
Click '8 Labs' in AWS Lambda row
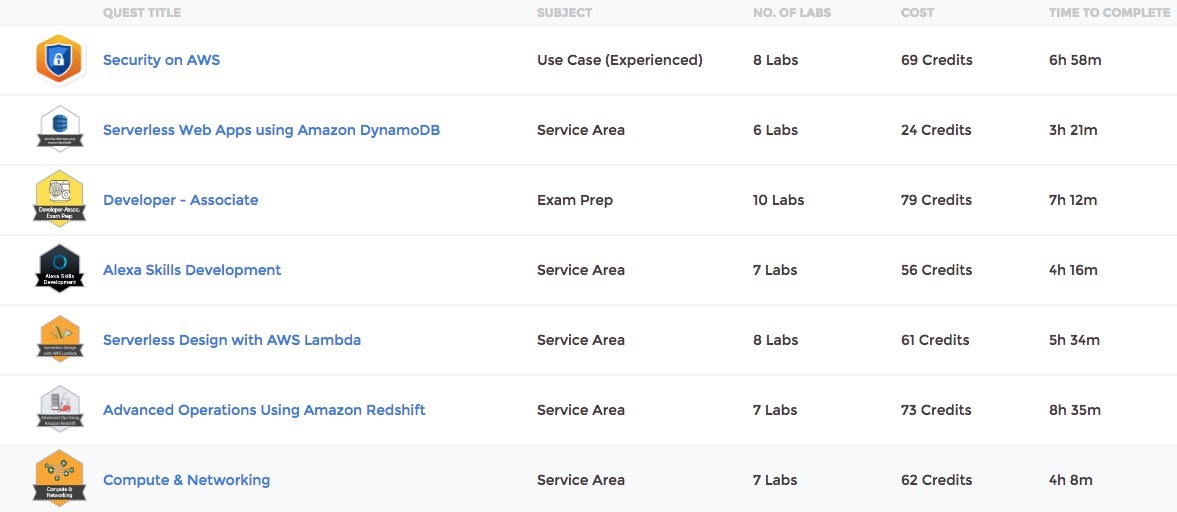coord(775,340)
